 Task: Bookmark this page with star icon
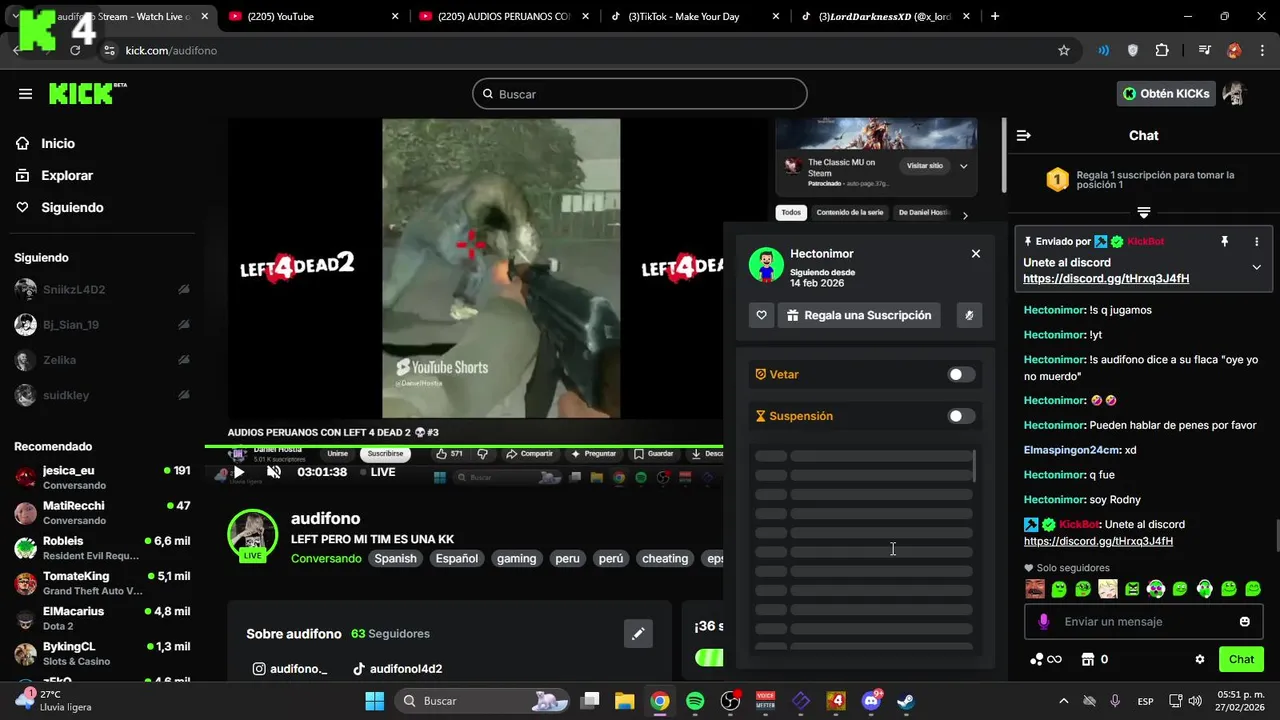(1064, 51)
